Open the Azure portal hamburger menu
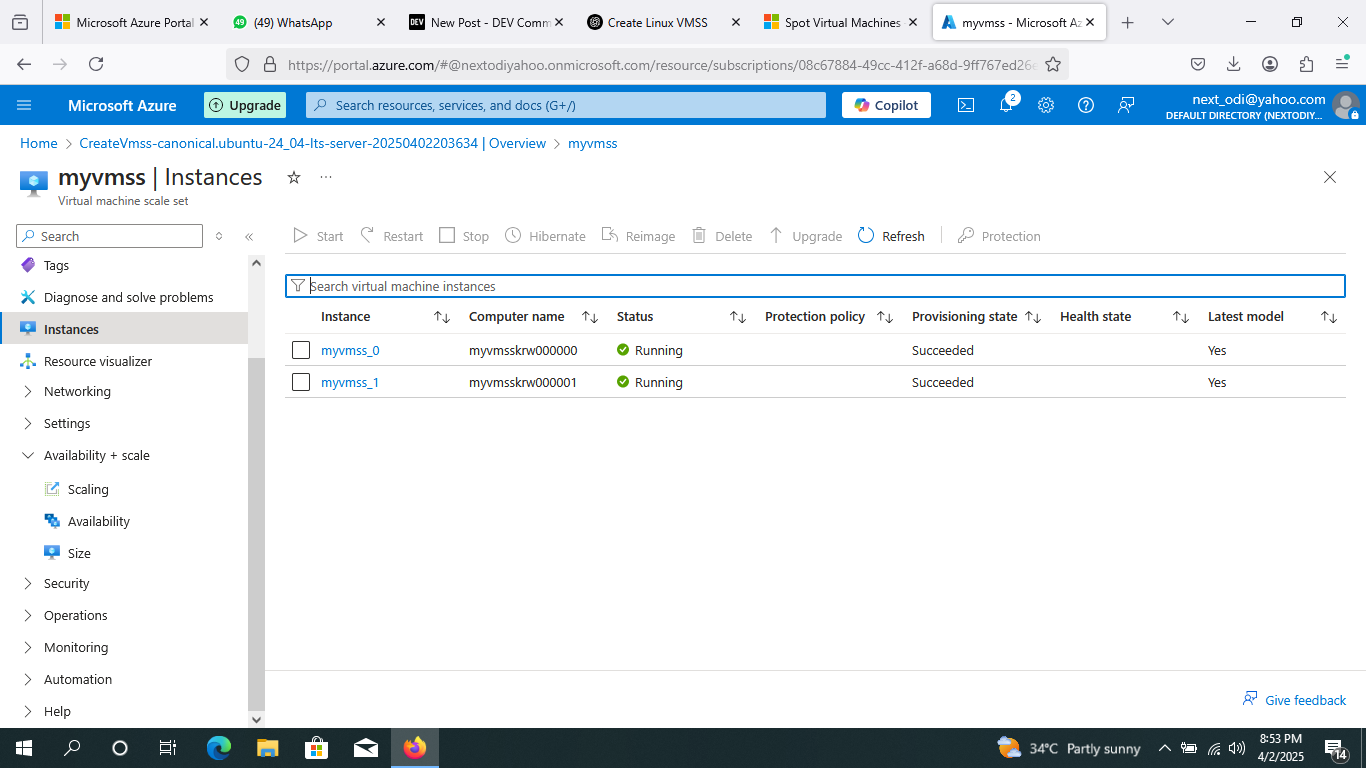The height and width of the screenshot is (768, 1366). click(x=25, y=105)
